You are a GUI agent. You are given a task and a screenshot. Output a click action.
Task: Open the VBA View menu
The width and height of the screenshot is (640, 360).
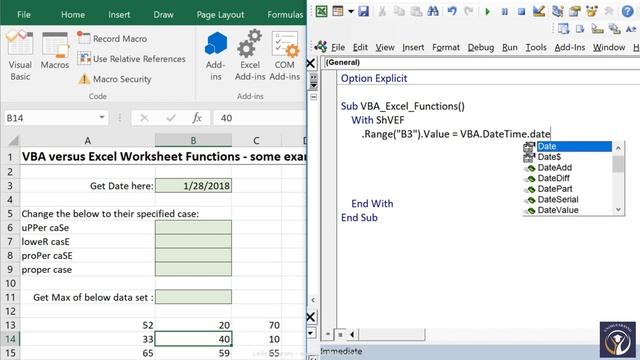point(385,47)
